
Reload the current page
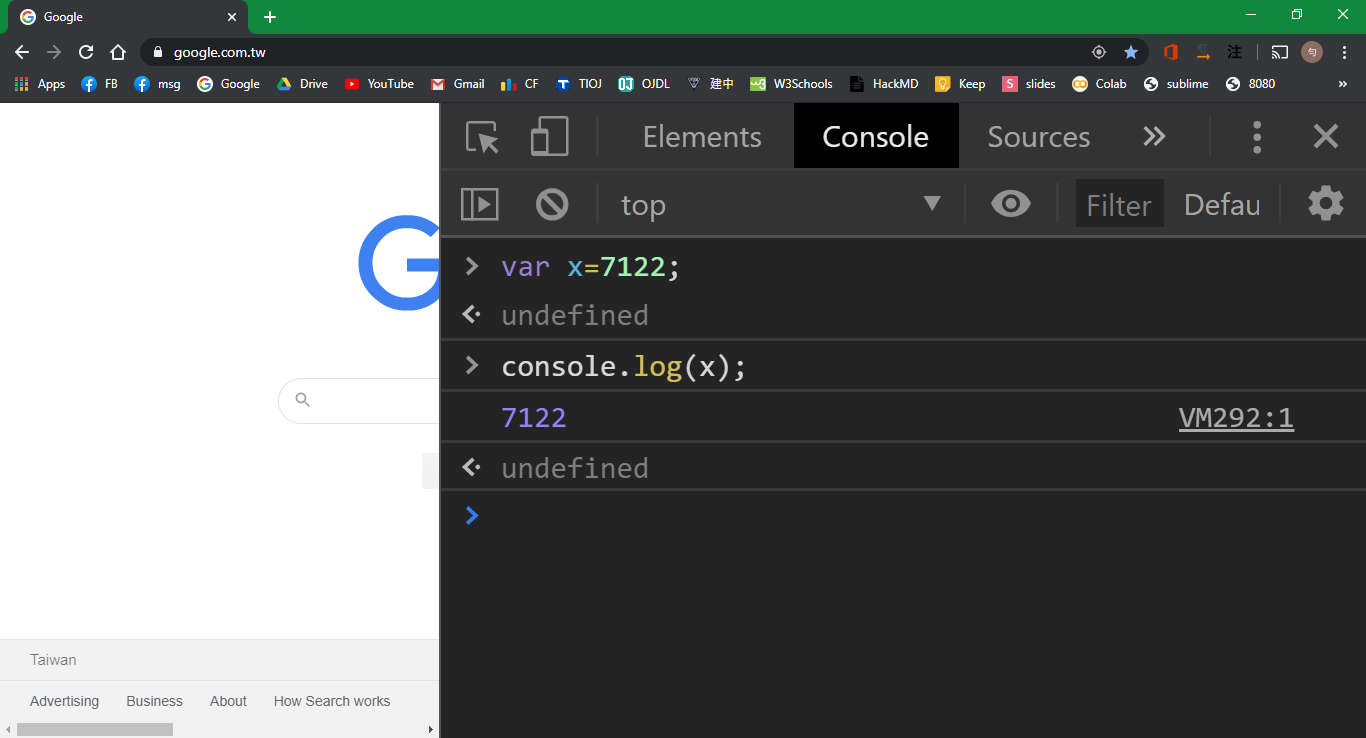tap(86, 52)
